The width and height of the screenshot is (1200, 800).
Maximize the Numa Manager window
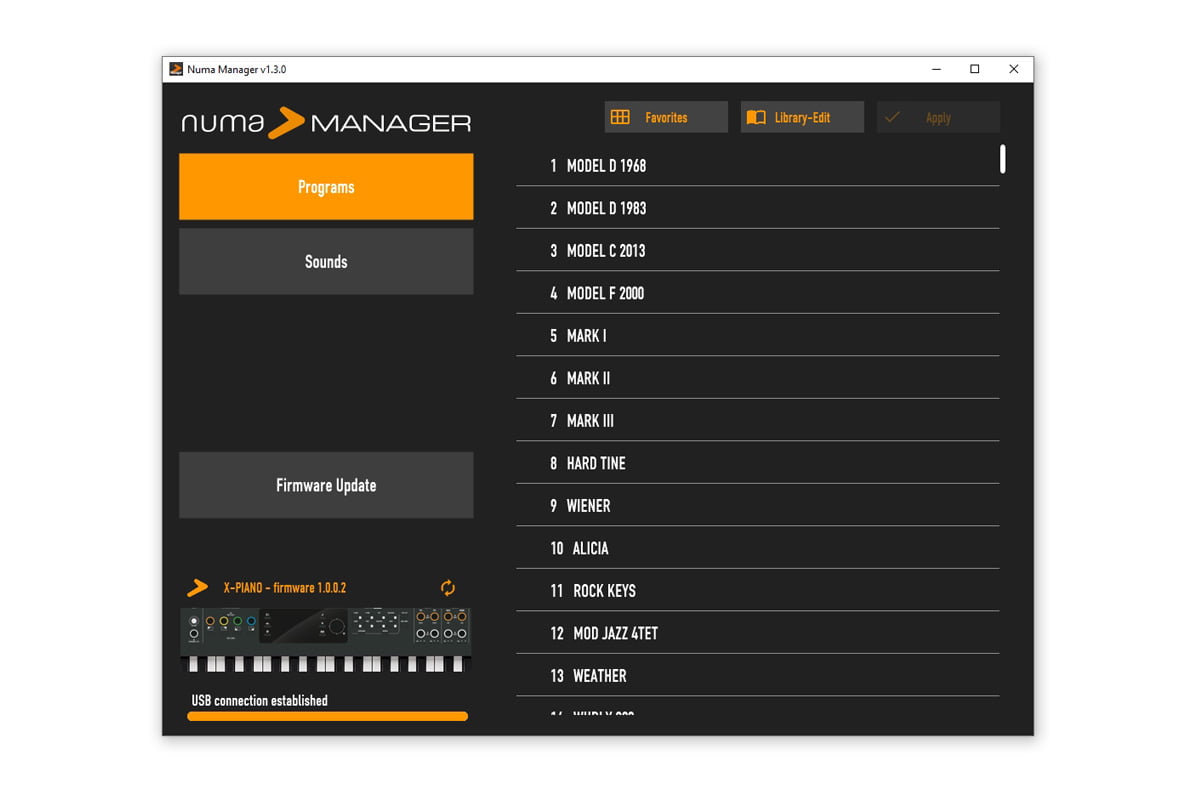pos(975,69)
